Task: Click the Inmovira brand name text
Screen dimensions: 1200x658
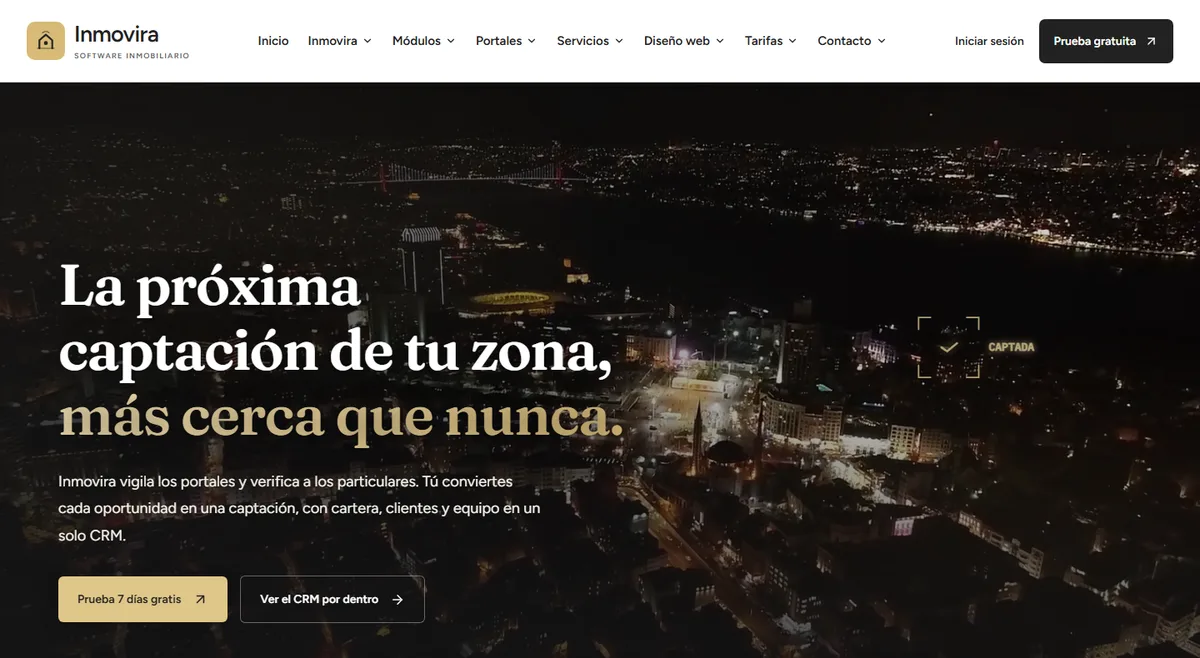Action: click(x=116, y=35)
